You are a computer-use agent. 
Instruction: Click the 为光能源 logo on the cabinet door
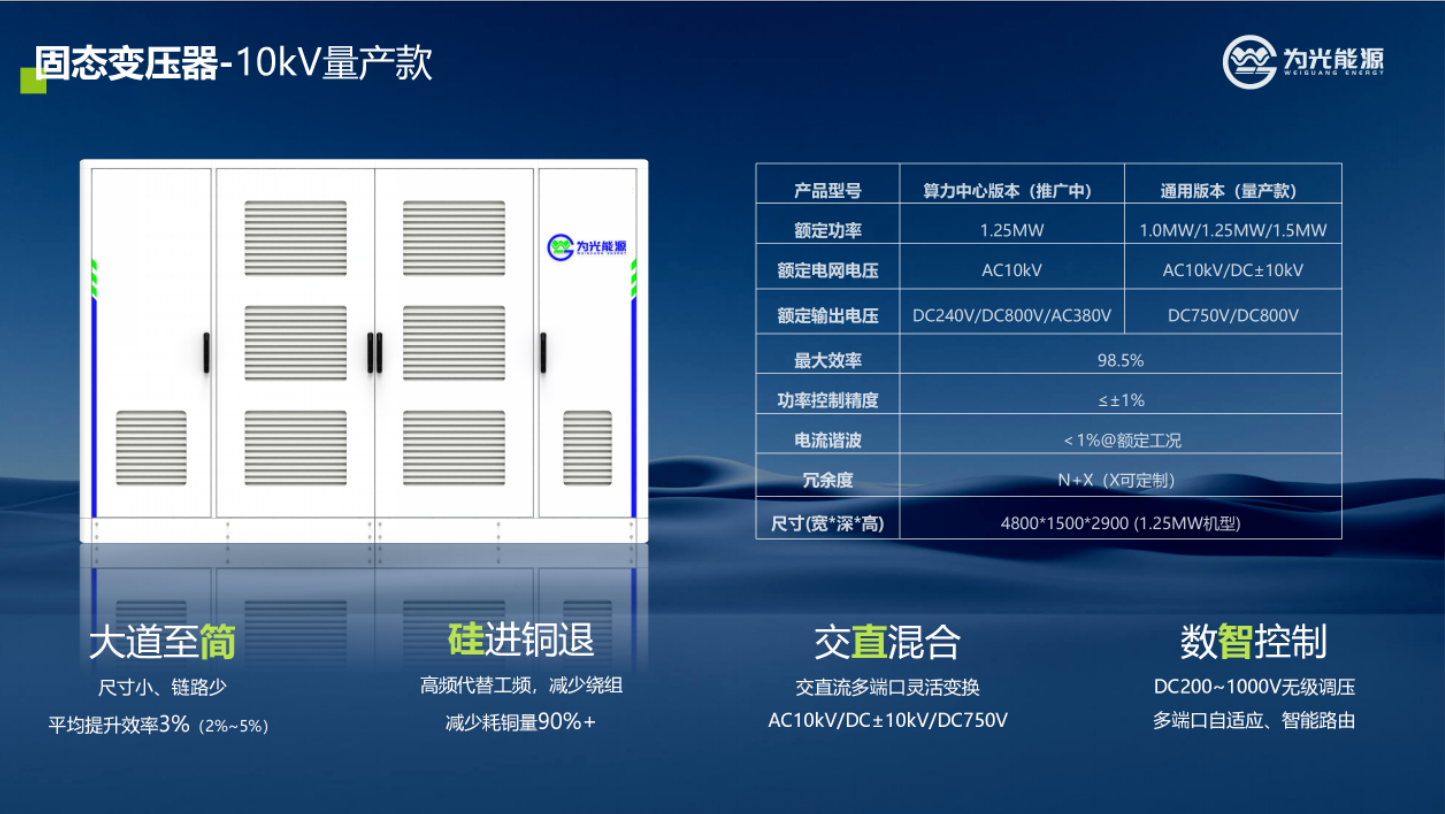587,247
